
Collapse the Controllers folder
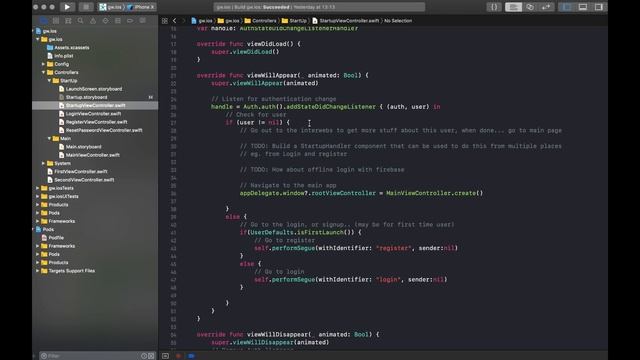click(x=44, y=72)
